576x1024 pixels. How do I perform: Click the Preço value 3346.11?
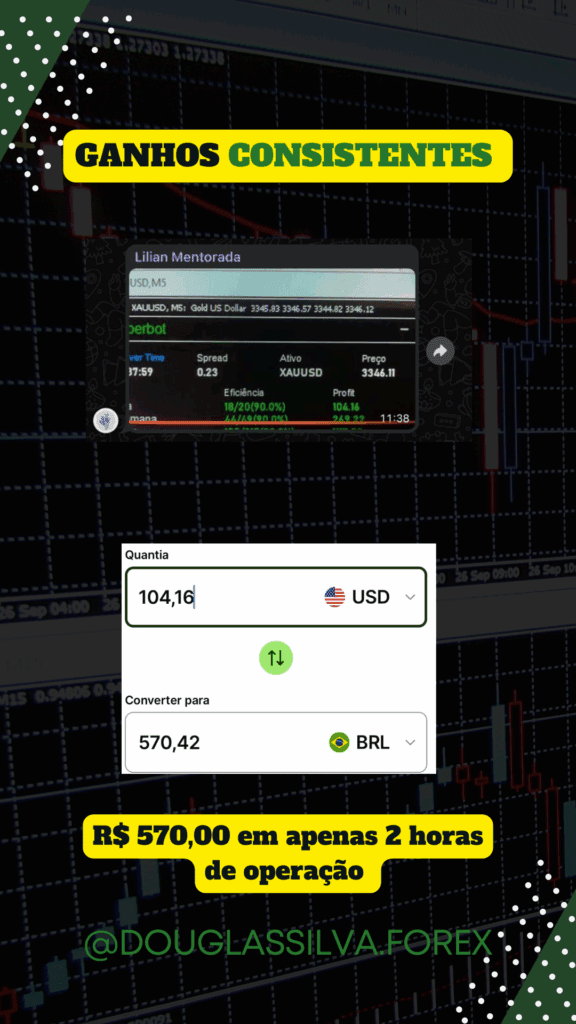(379, 373)
